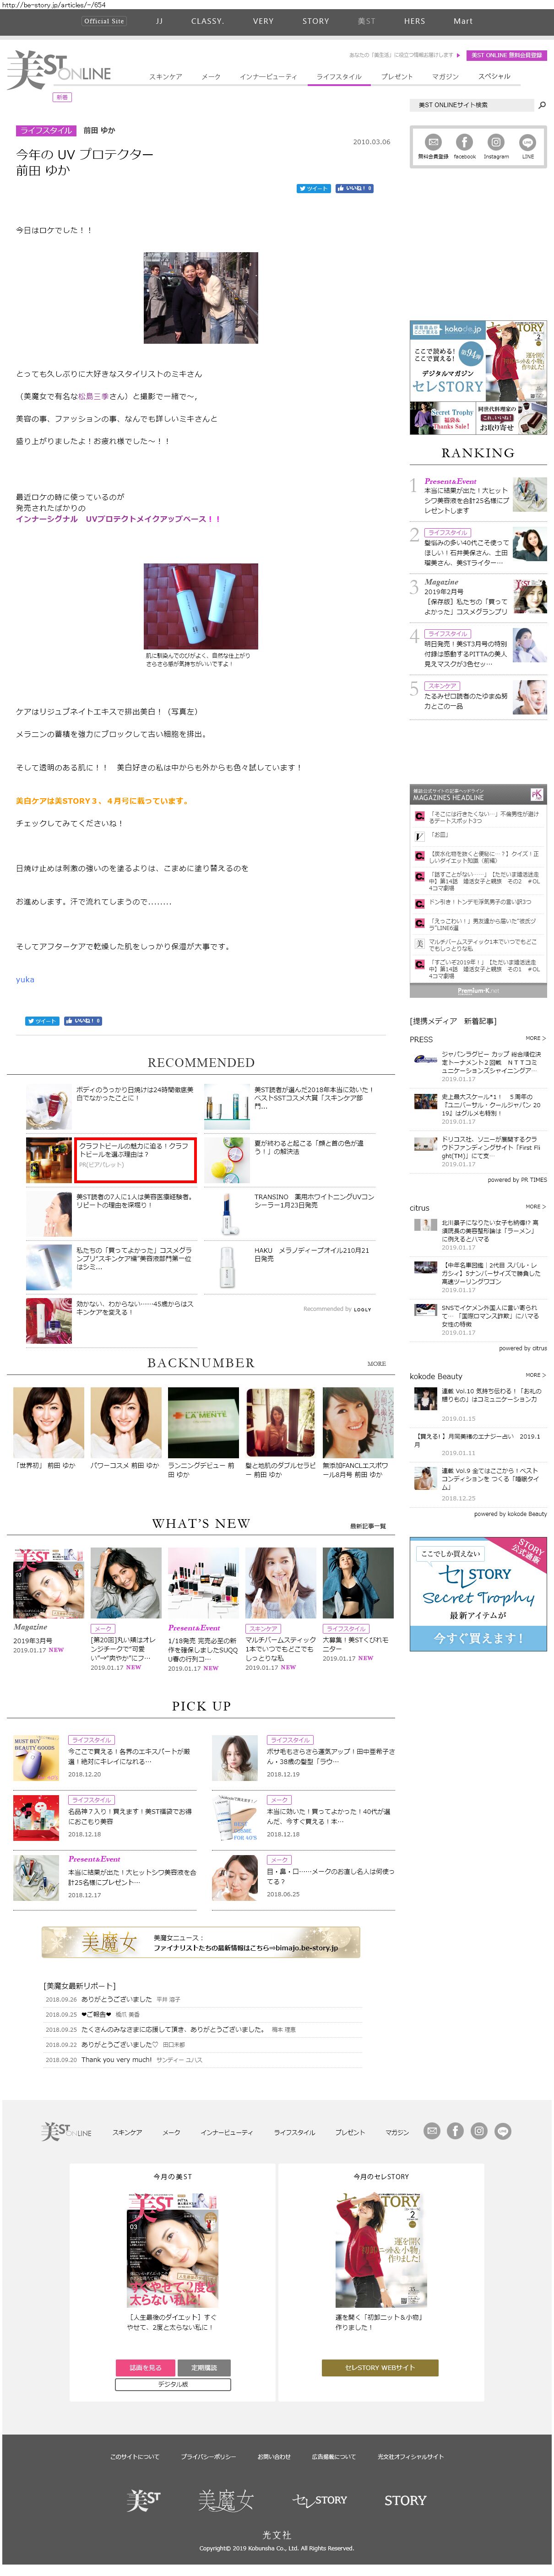Click the 美ST ONLINE logo in header
The image size is (554, 2576).
click(58, 70)
